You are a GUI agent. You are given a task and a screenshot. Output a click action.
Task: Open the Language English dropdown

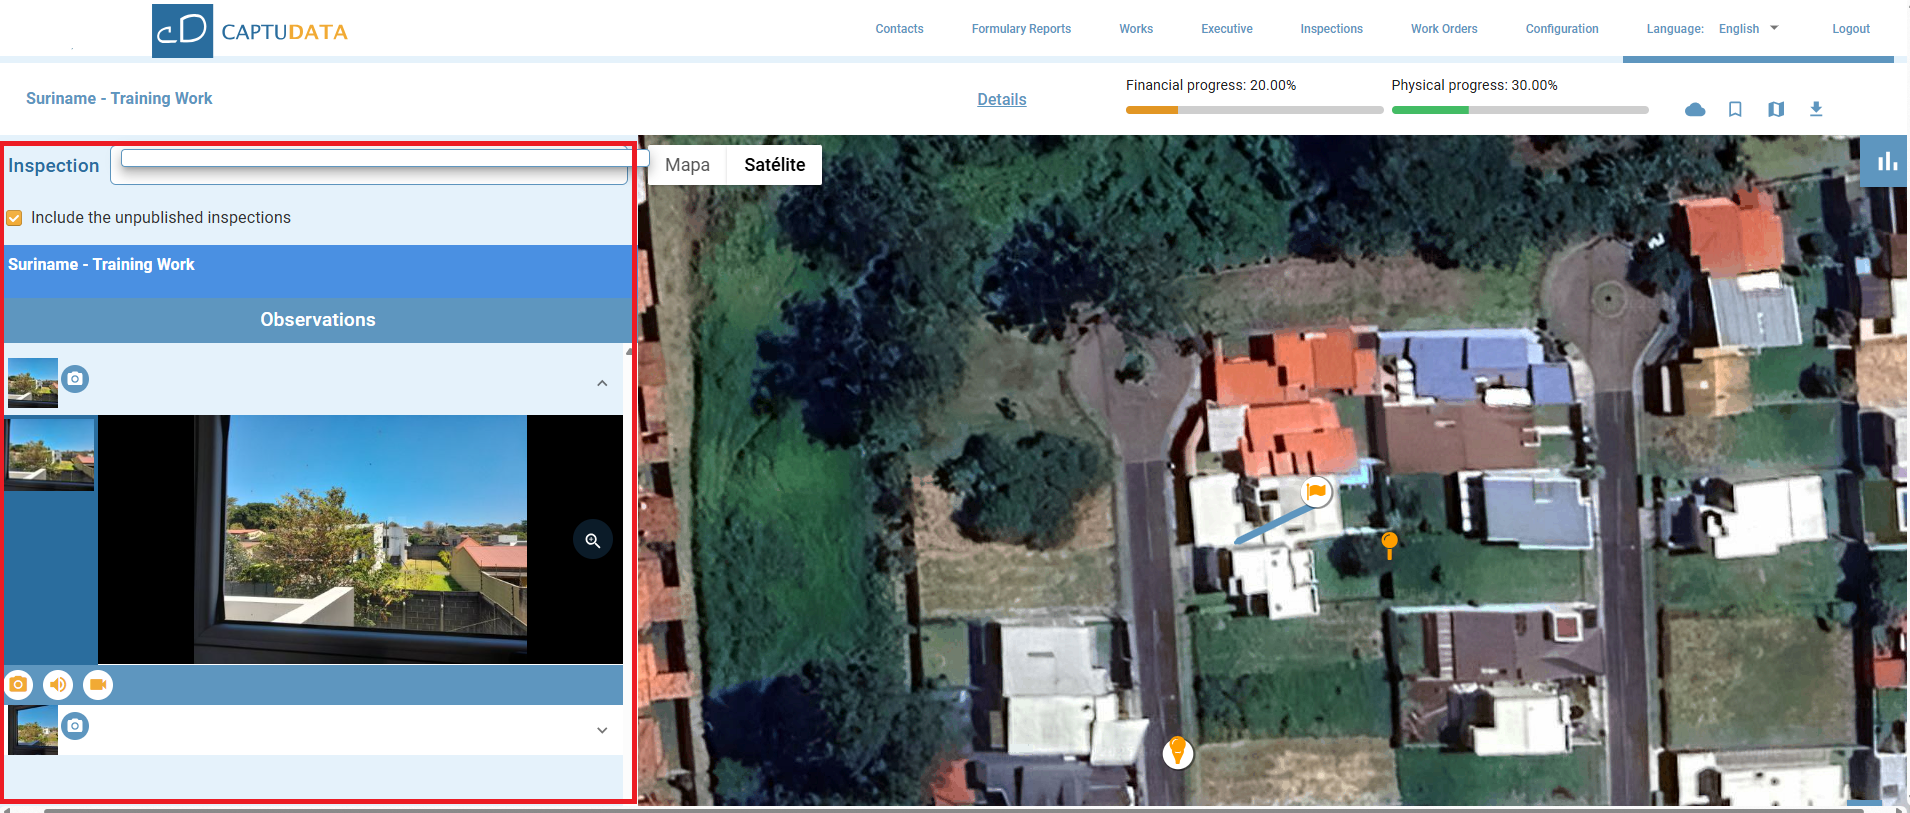[1748, 29]
